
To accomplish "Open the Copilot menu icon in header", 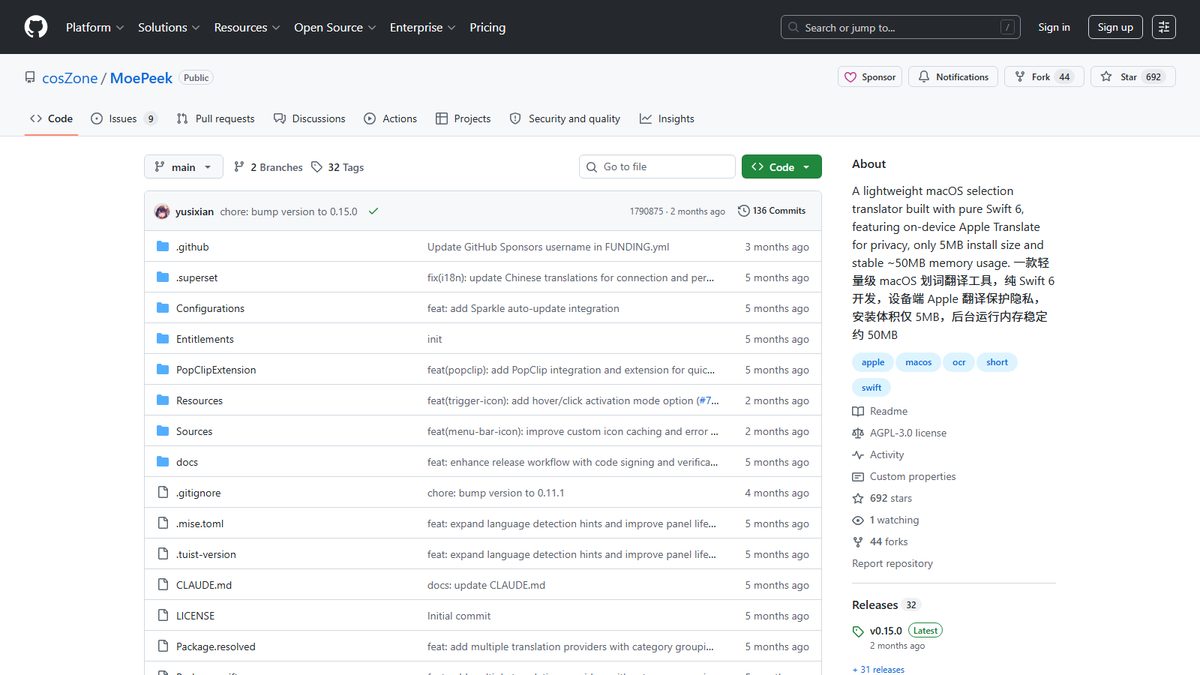I will (1164, 27).
